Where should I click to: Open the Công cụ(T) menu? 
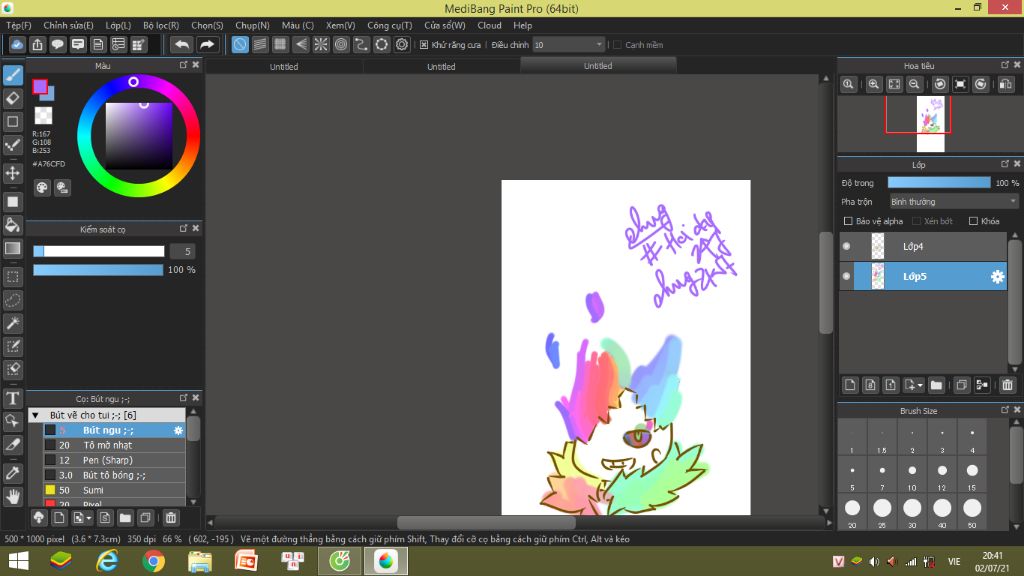pos(389,25)
